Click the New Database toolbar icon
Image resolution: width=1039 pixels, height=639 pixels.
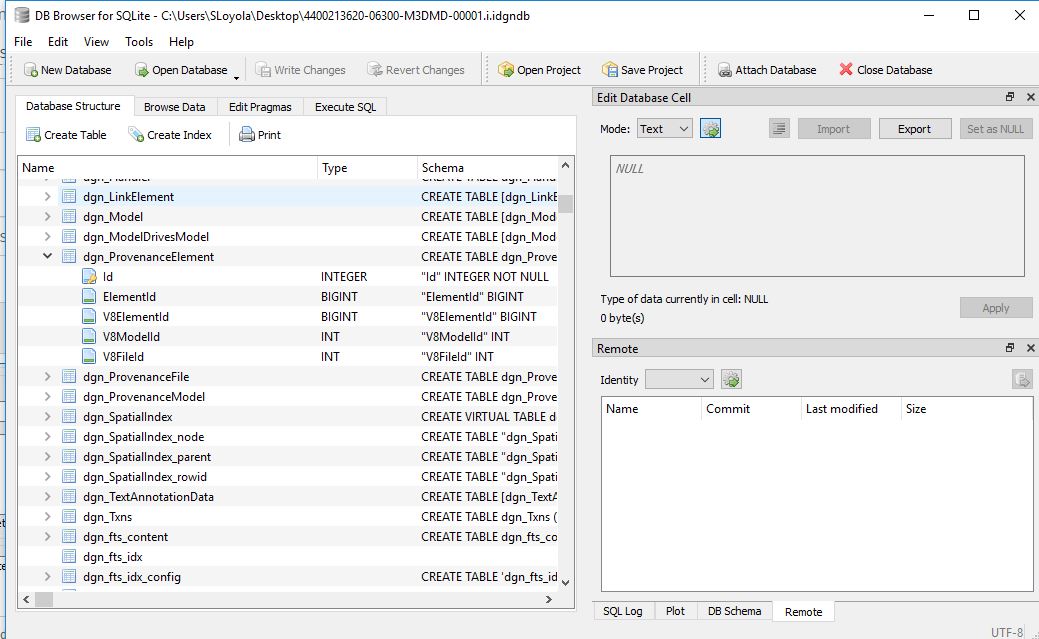(30, 70)
